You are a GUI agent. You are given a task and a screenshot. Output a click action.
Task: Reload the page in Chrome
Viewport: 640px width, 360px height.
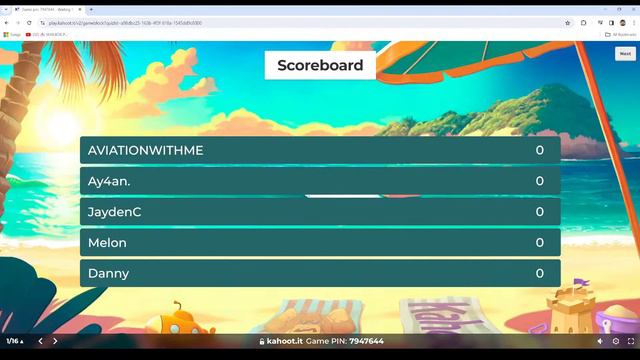point(29,23)
